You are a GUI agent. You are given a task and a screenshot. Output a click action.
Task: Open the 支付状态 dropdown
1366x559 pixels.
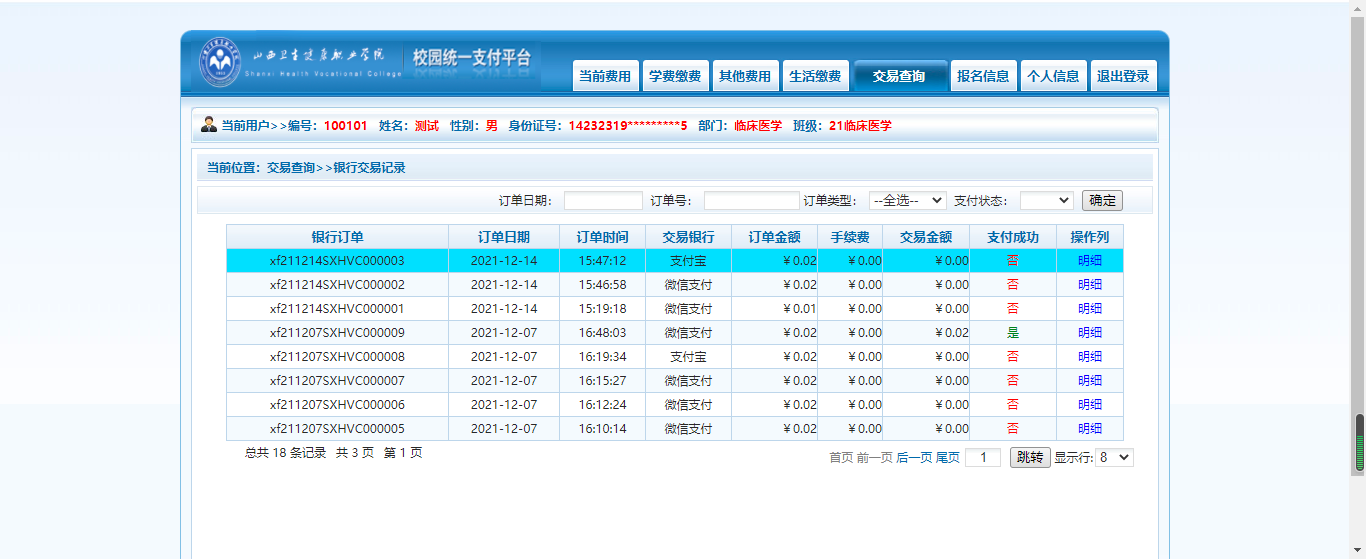point(1046,200)
